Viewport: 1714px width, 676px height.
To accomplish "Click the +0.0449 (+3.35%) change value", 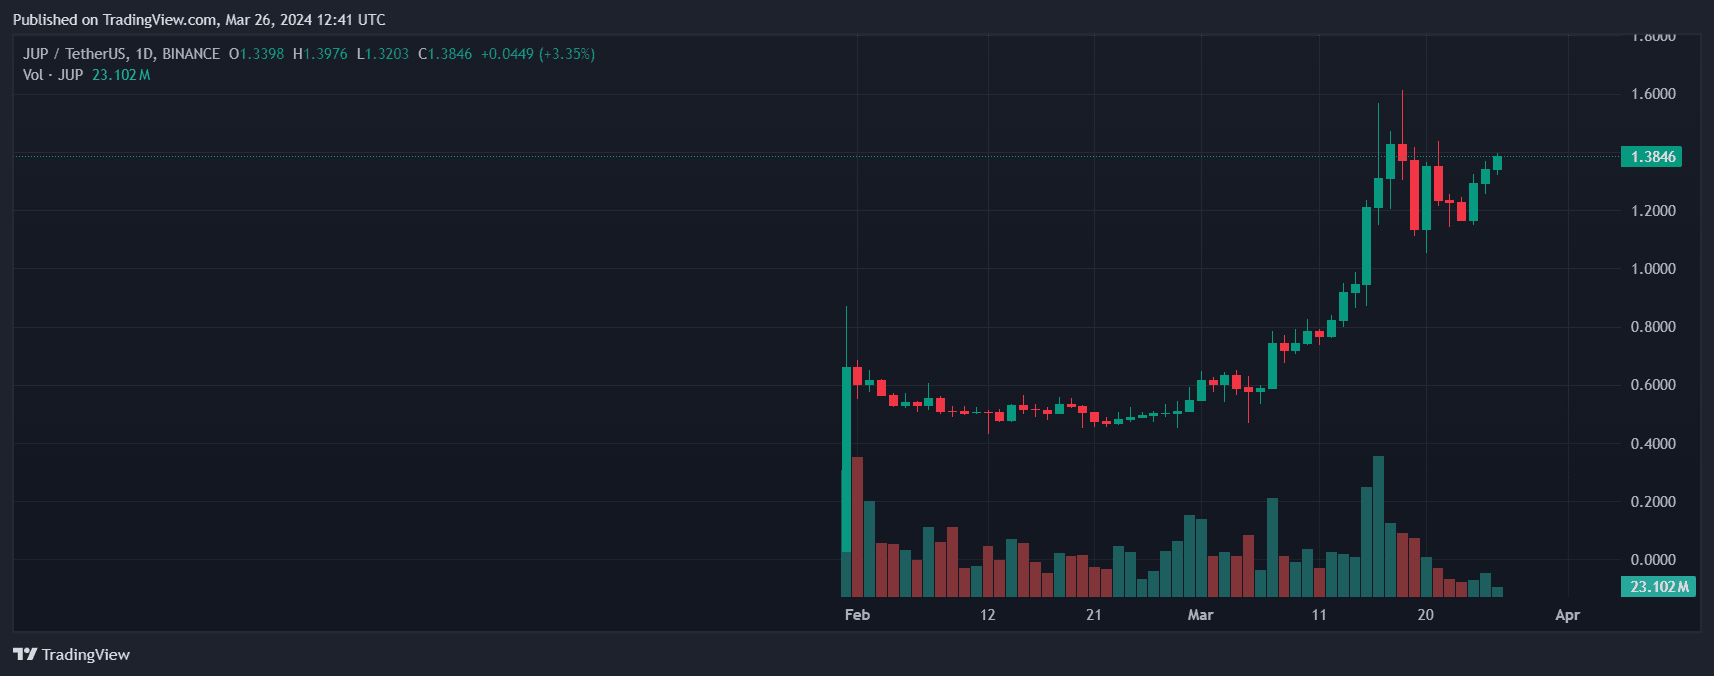I will click(538, 54).
